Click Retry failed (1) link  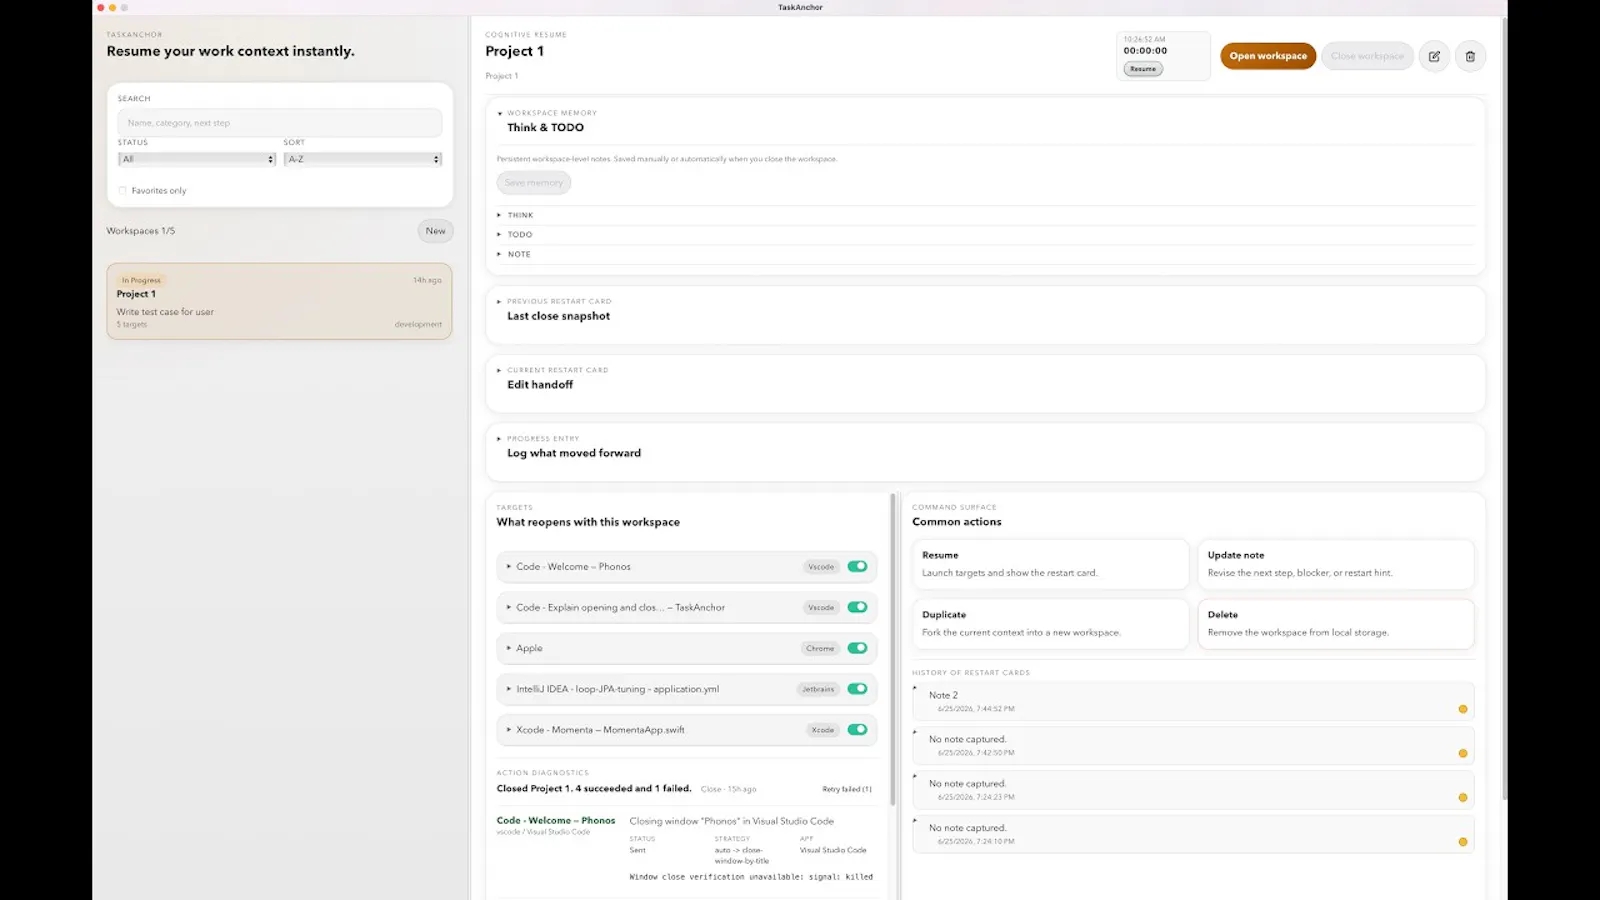847,789
